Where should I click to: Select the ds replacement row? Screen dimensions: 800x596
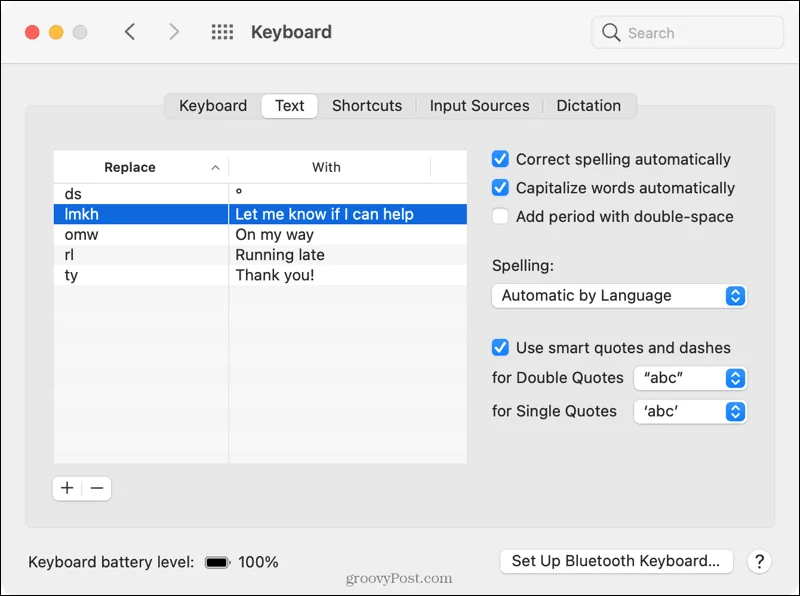(x=260, y=194)
